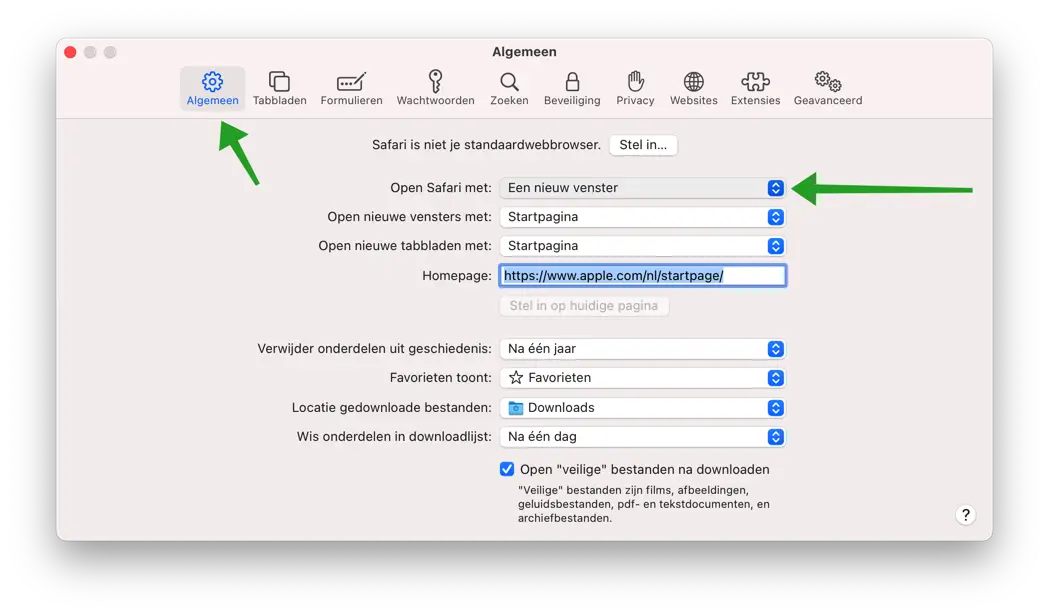
Task: Go to the Zoeken magnifier pane
Action: coord(509,88)
